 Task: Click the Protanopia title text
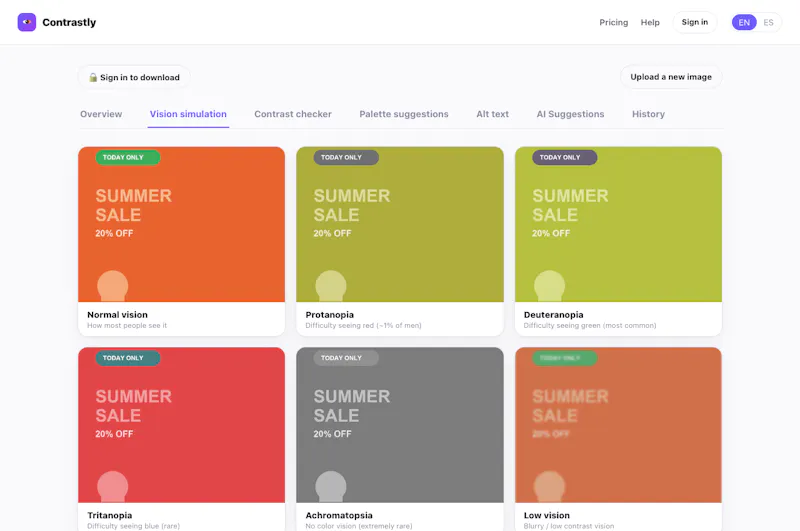pos(330,315)
